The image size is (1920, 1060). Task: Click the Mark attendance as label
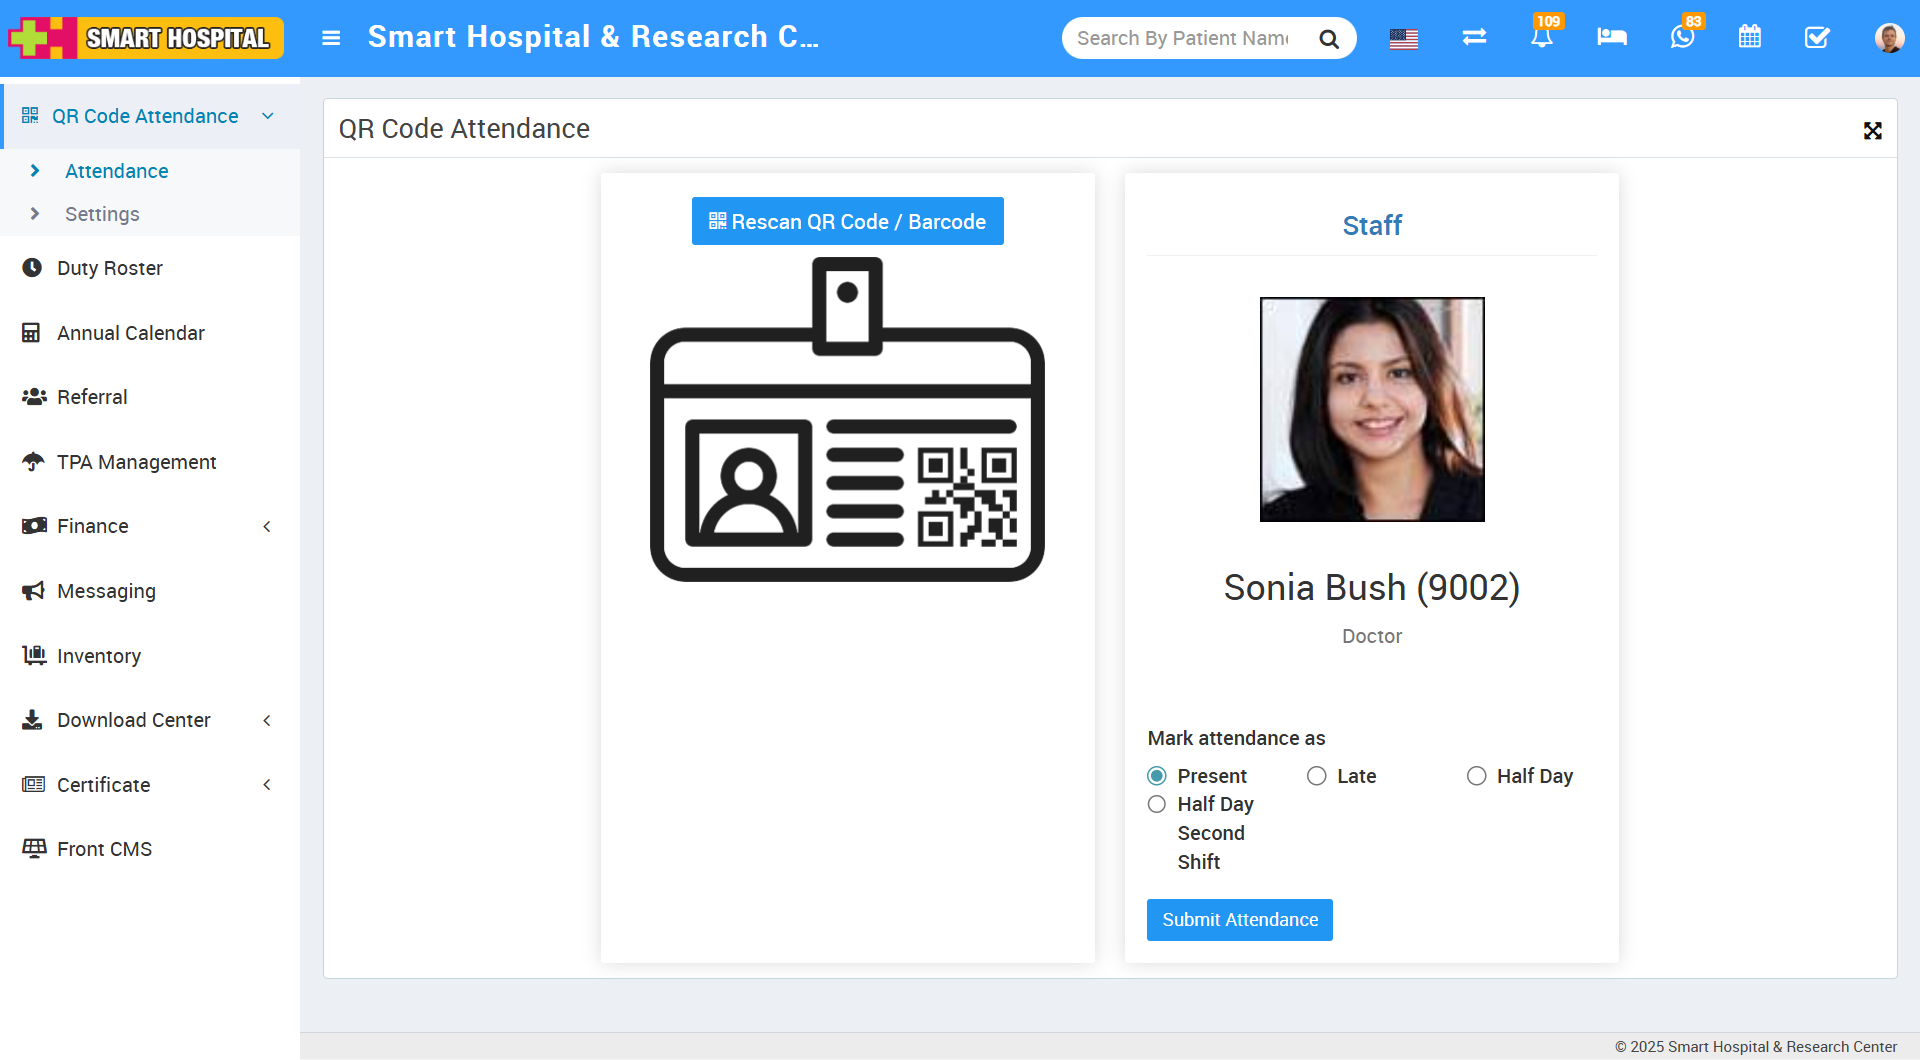[x=1236, y=738]
